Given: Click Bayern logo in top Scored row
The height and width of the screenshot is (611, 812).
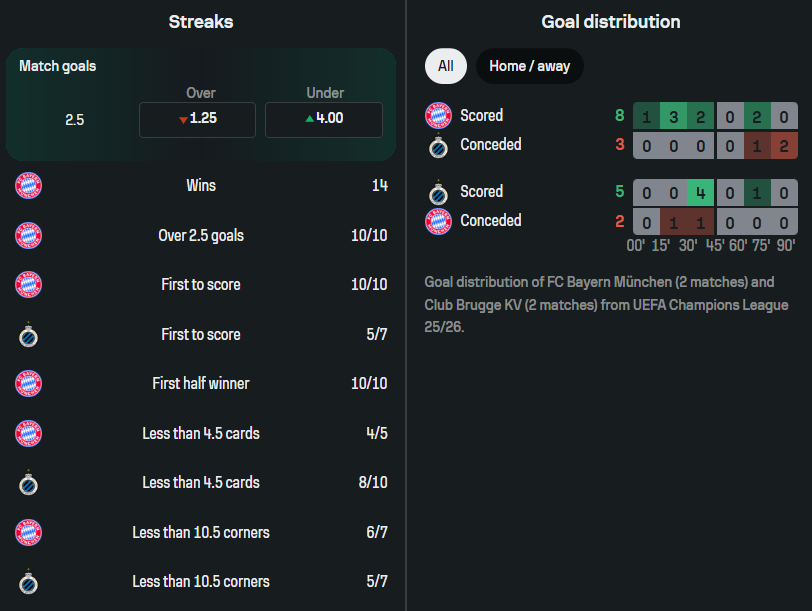Looking at the screenshot, I should point(438,116).
